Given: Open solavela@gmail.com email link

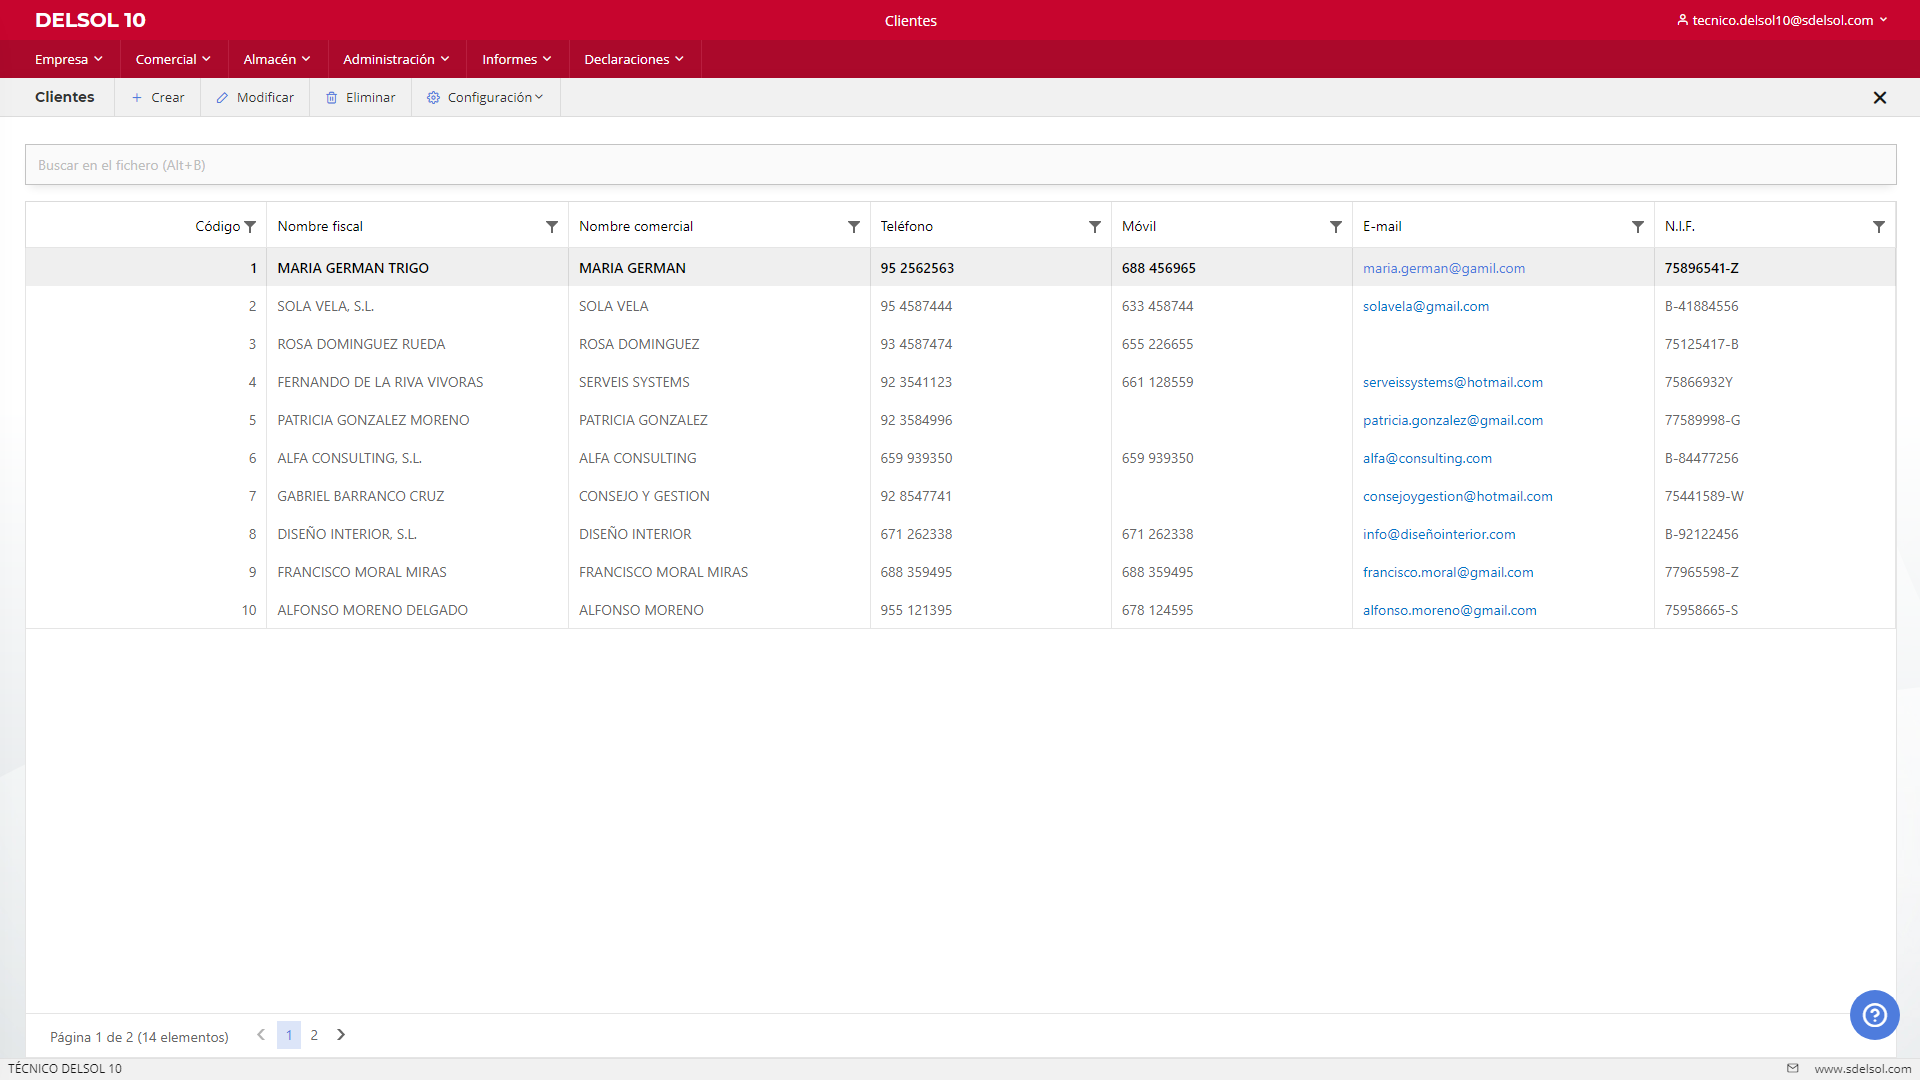Looking at the screenshot, I should (1425, 306).
